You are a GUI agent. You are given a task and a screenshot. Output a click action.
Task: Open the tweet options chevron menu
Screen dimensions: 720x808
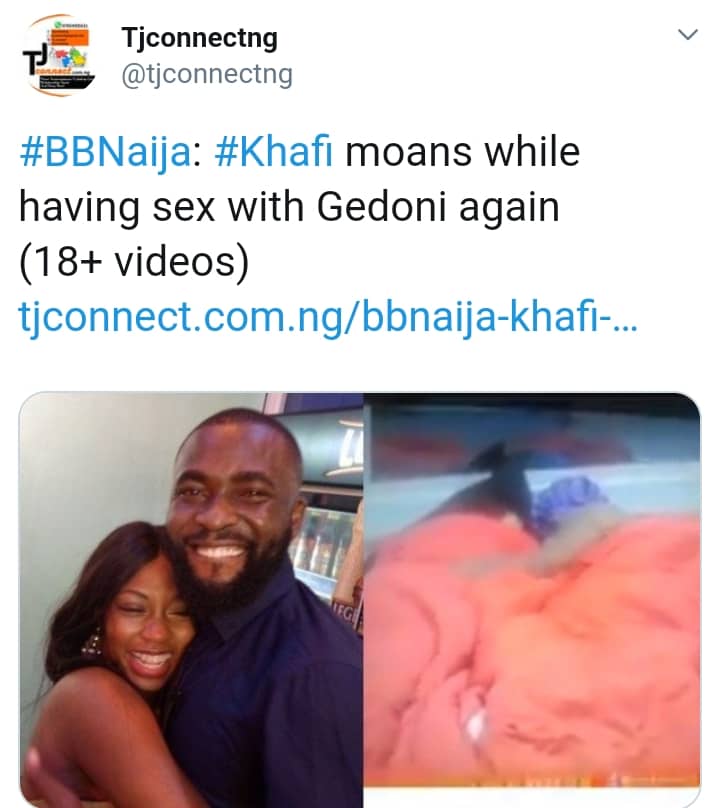point(688,36)
